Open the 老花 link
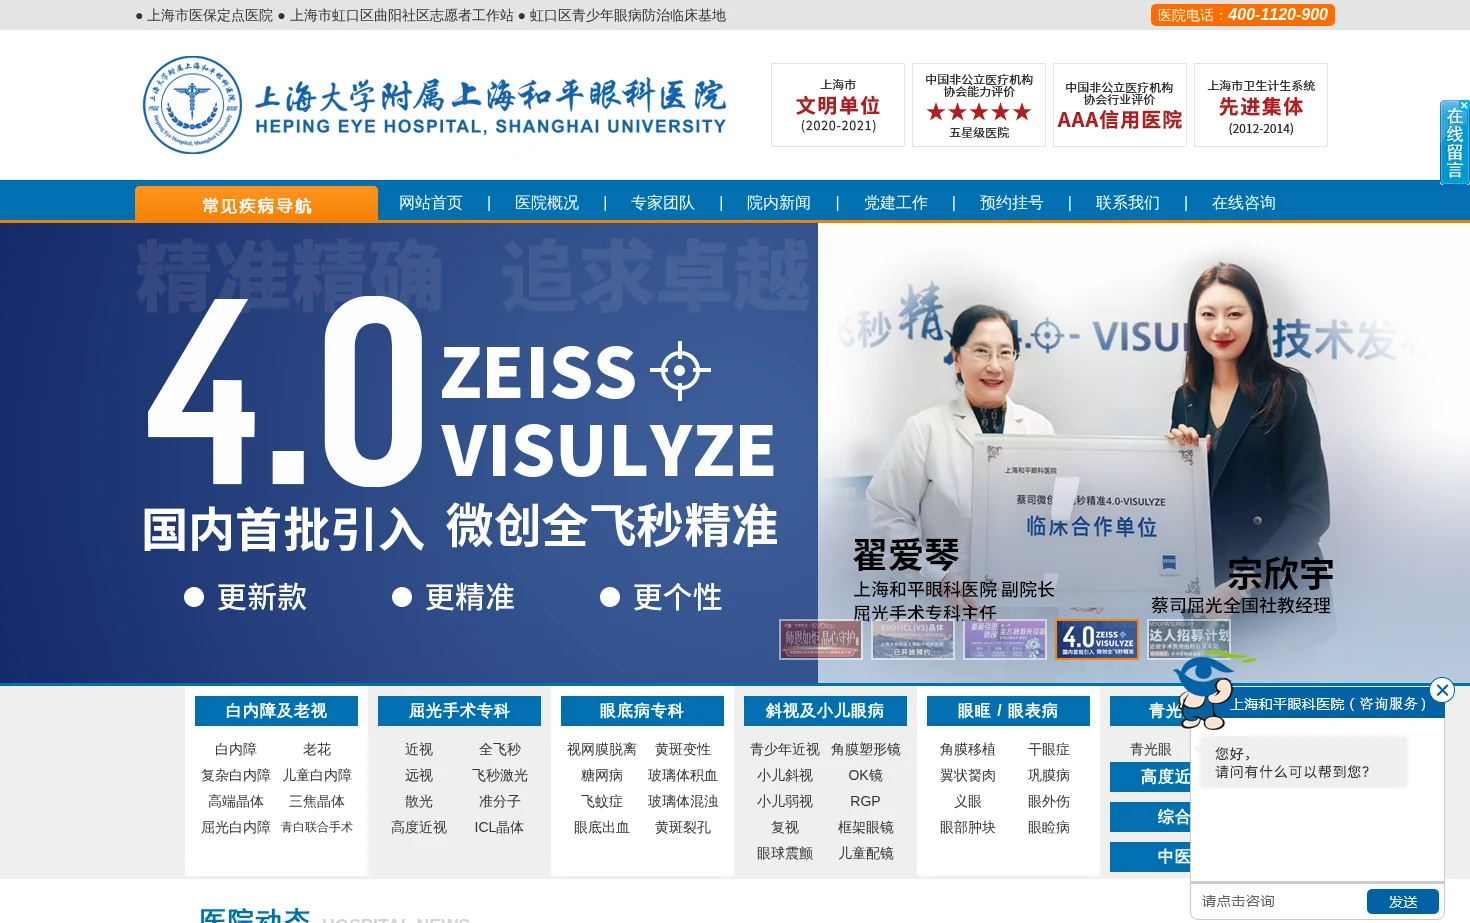 pos(317,749)
